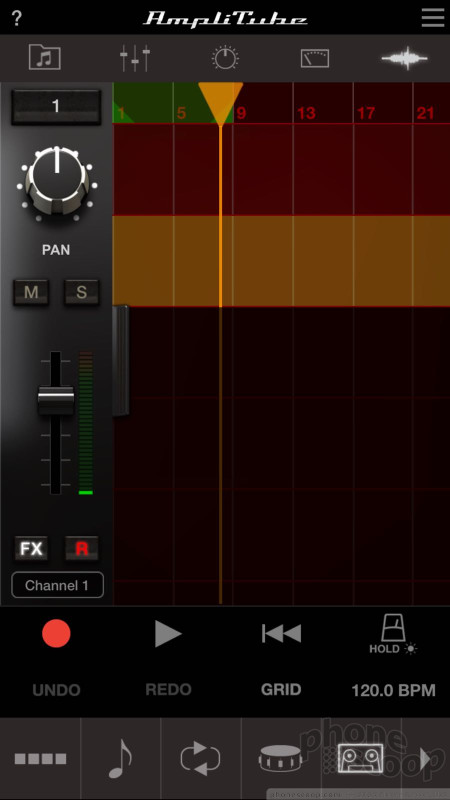The width and height of the screenshot is (450, 800).
Task: Arm recording with the red R button
Action: (82, 549)
